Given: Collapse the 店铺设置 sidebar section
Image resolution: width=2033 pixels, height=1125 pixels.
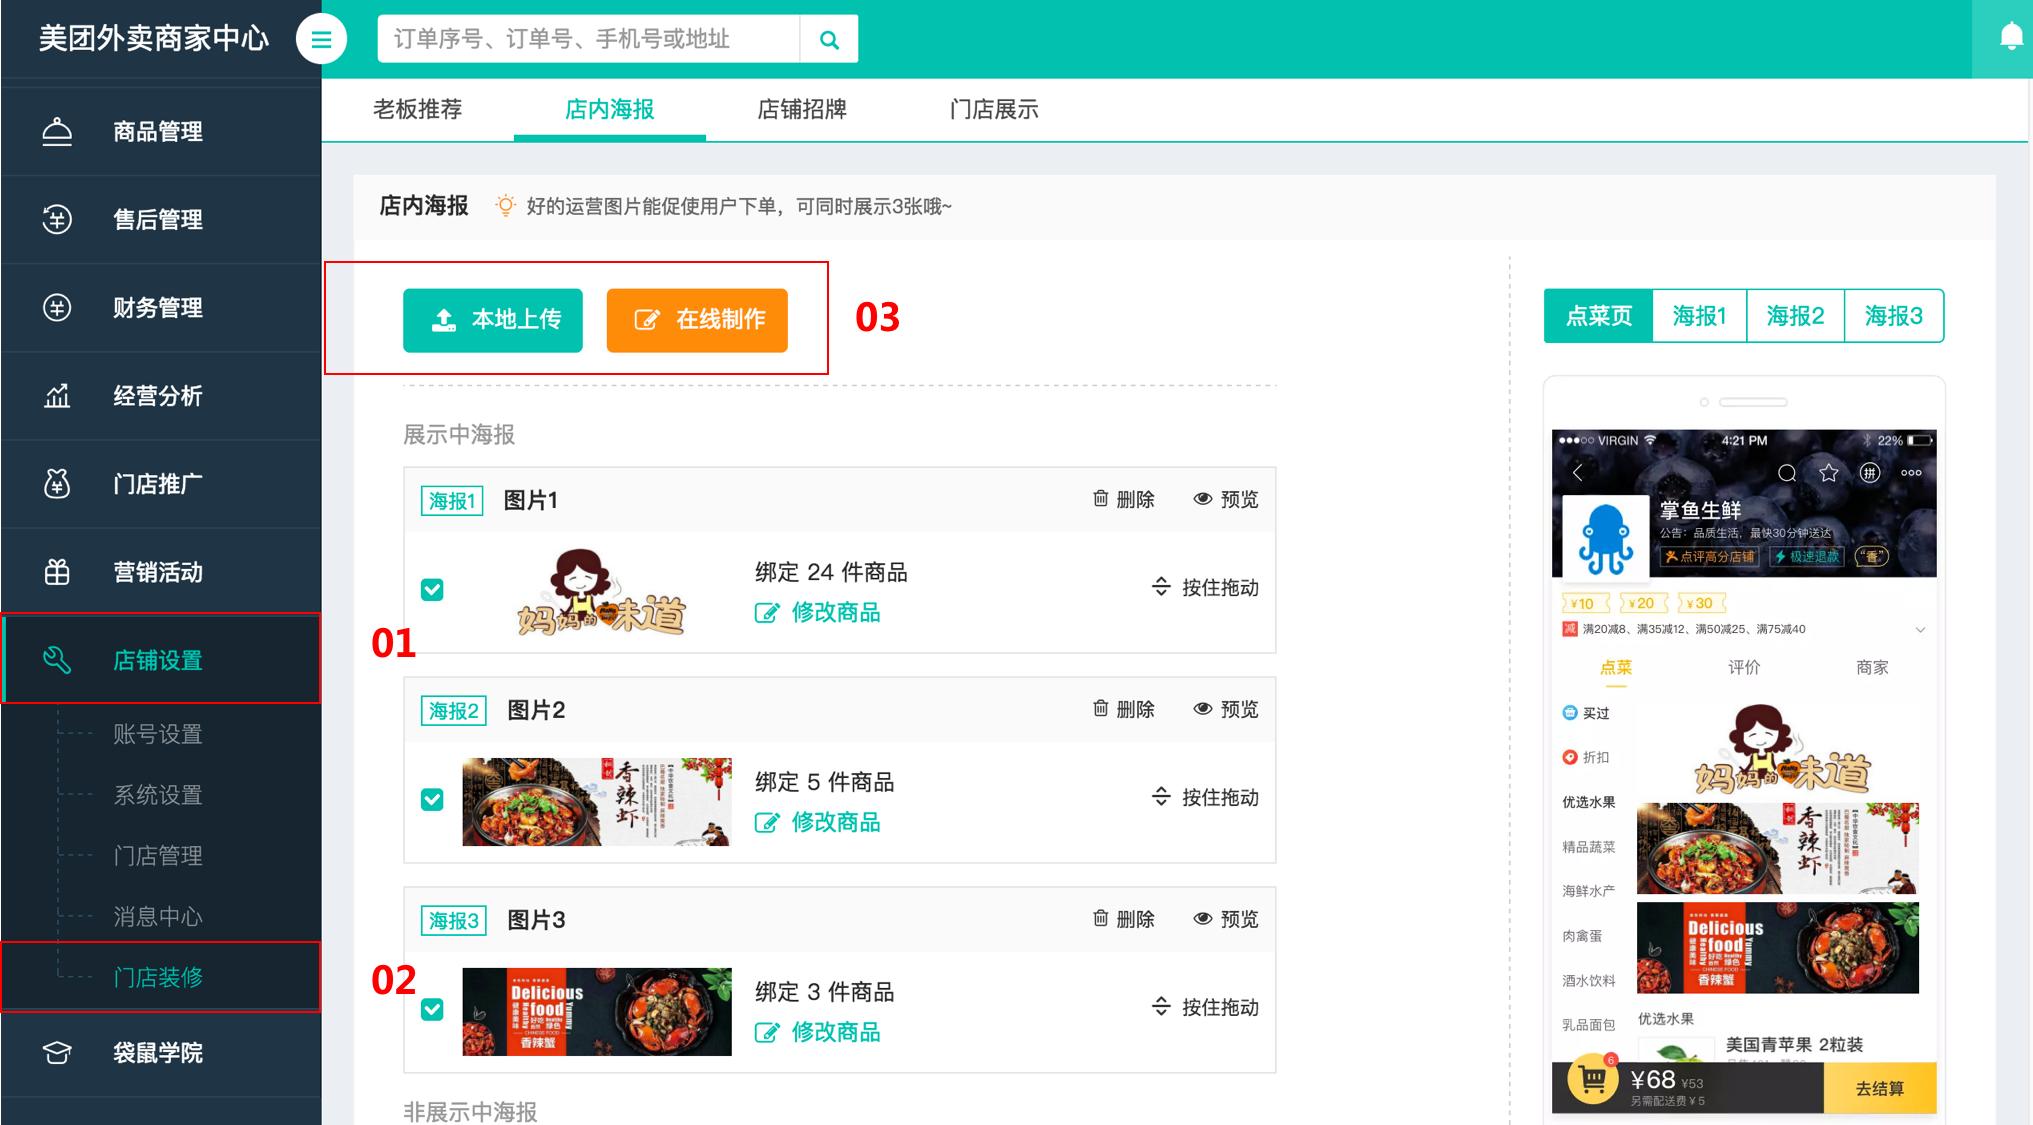Looking at the screenshot, I should tap(161, 659).
